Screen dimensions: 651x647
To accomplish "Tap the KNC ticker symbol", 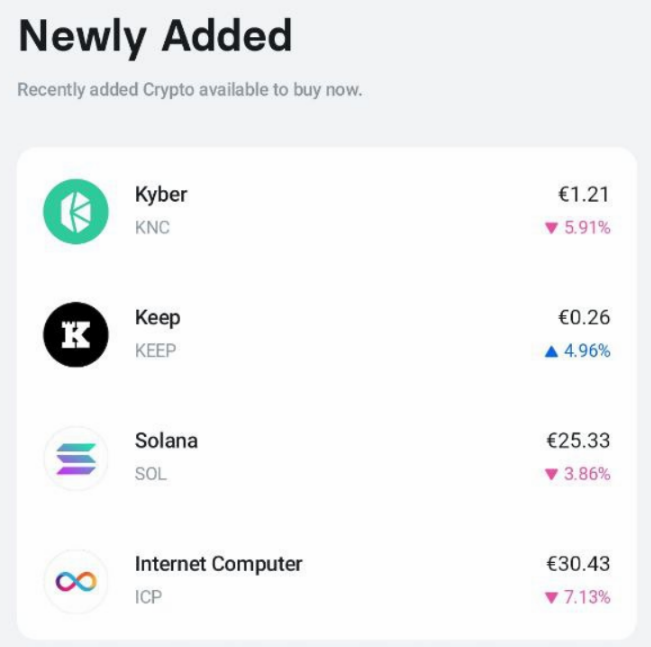I will coord(153,227).
